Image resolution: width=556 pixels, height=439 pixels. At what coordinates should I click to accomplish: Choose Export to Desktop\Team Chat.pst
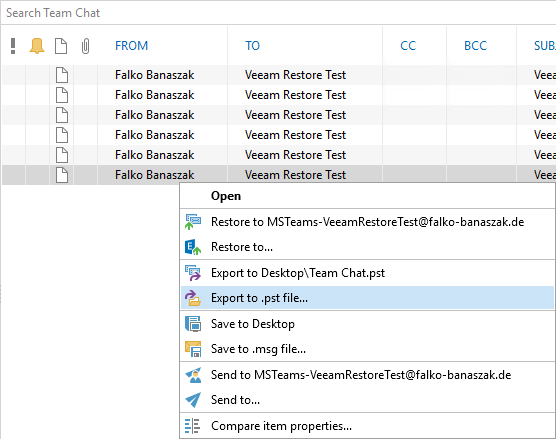tap(367, 273)
